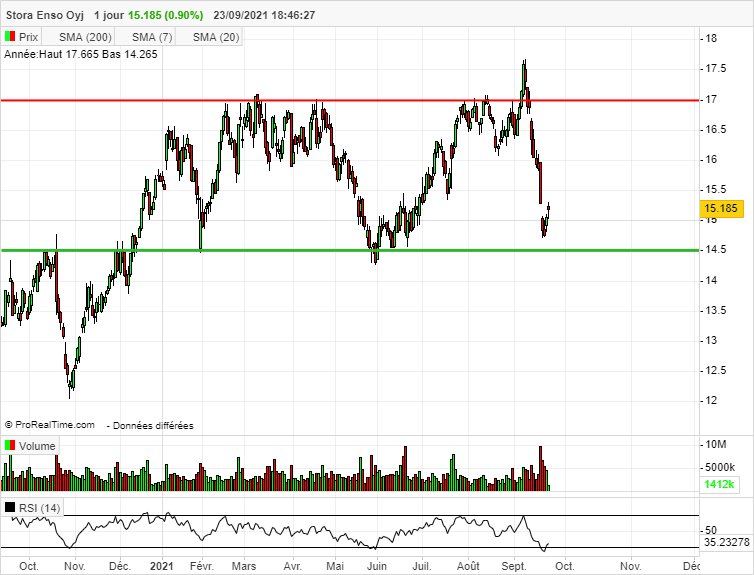Click the 1412k volume value tag
The width and height of the screenshot is (754, 575).
tap(719, 484)
